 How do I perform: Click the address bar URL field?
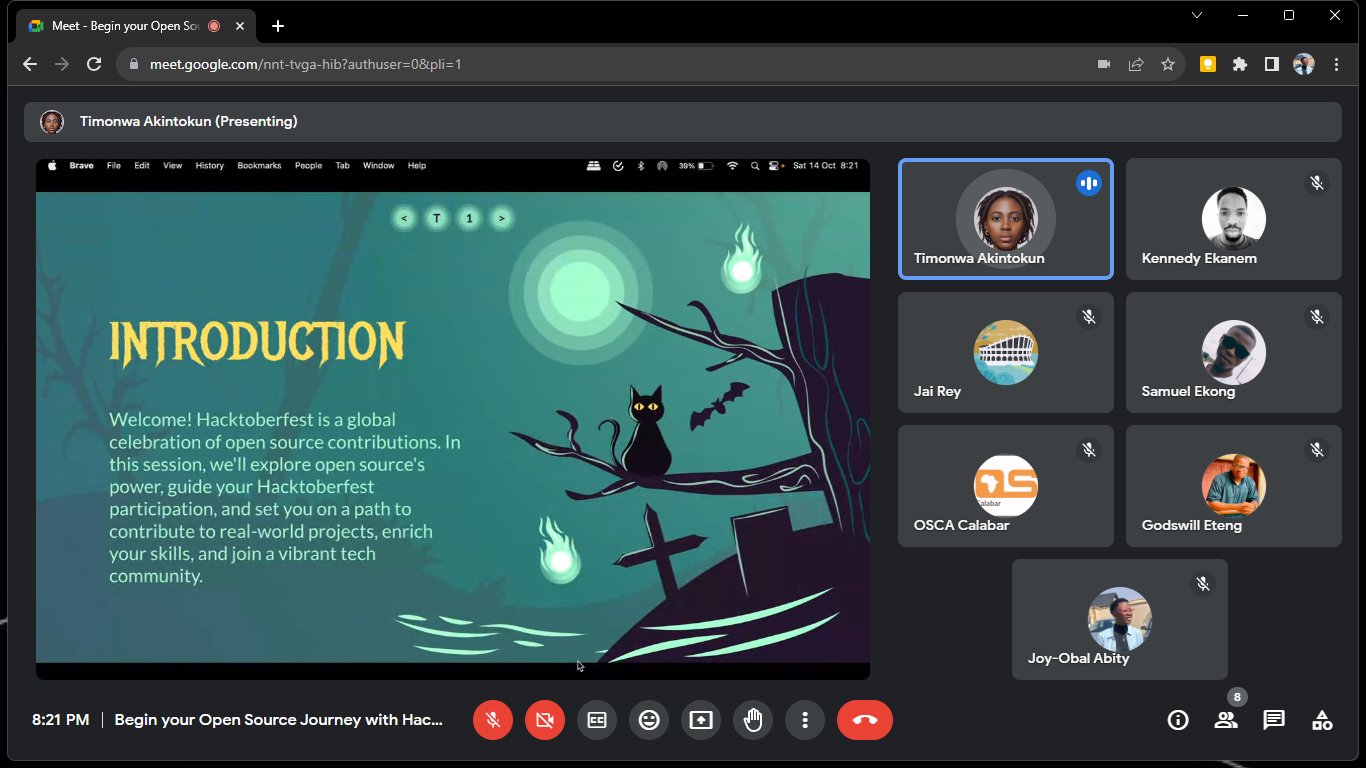(600, 64)
